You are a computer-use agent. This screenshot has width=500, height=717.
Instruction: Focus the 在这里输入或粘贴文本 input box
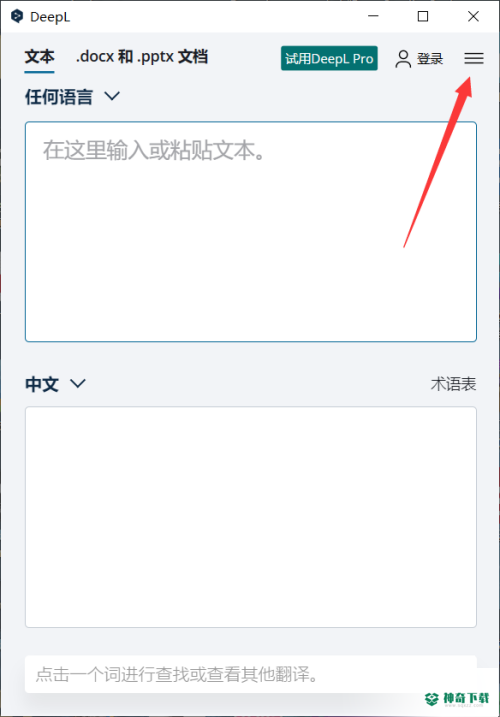click(251, 232)
